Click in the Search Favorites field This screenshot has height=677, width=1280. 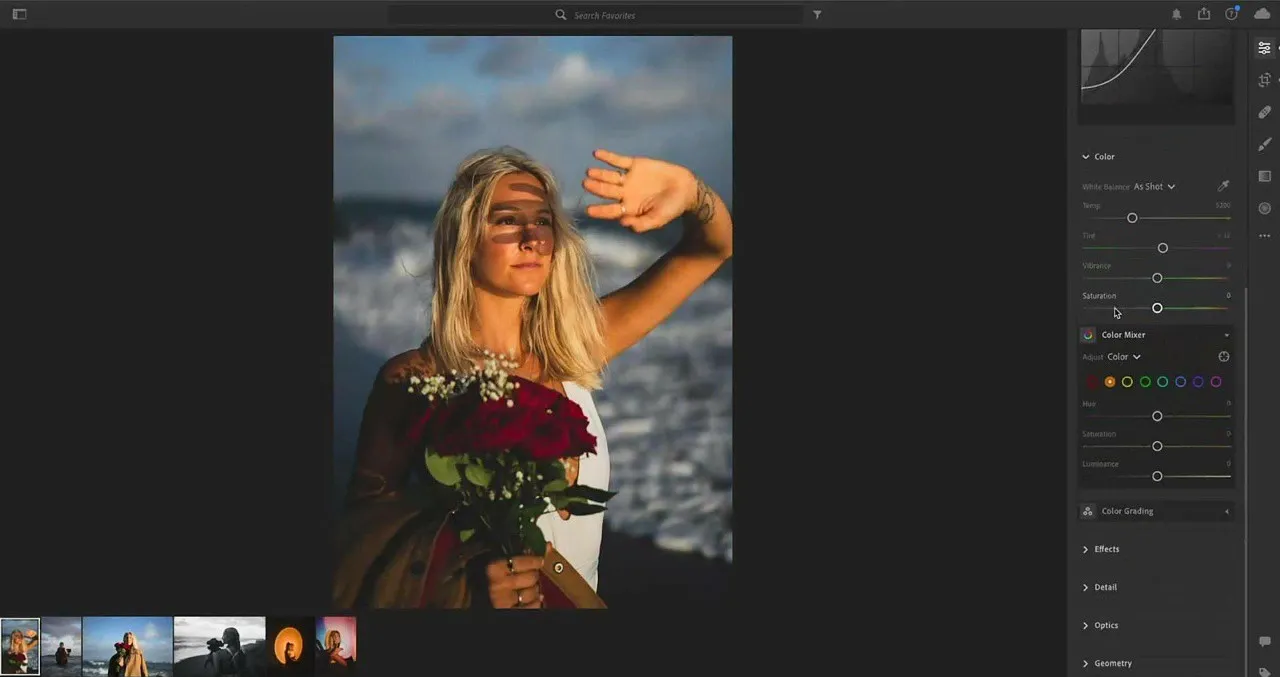[x=596, y=15]
